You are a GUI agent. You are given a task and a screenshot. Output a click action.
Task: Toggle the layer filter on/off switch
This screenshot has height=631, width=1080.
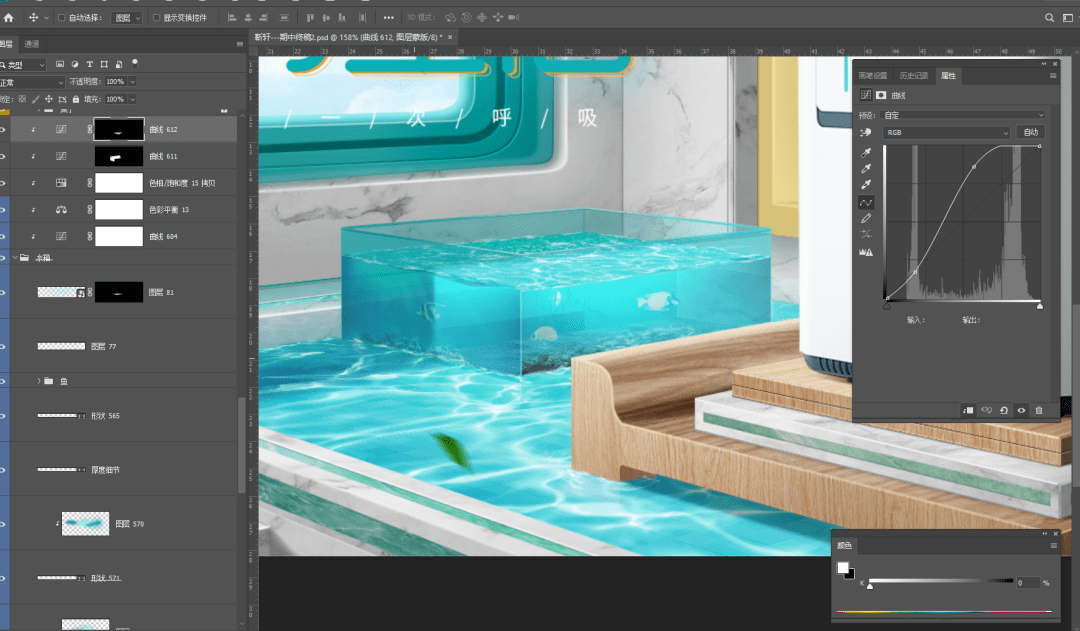[x=135, y=63]
